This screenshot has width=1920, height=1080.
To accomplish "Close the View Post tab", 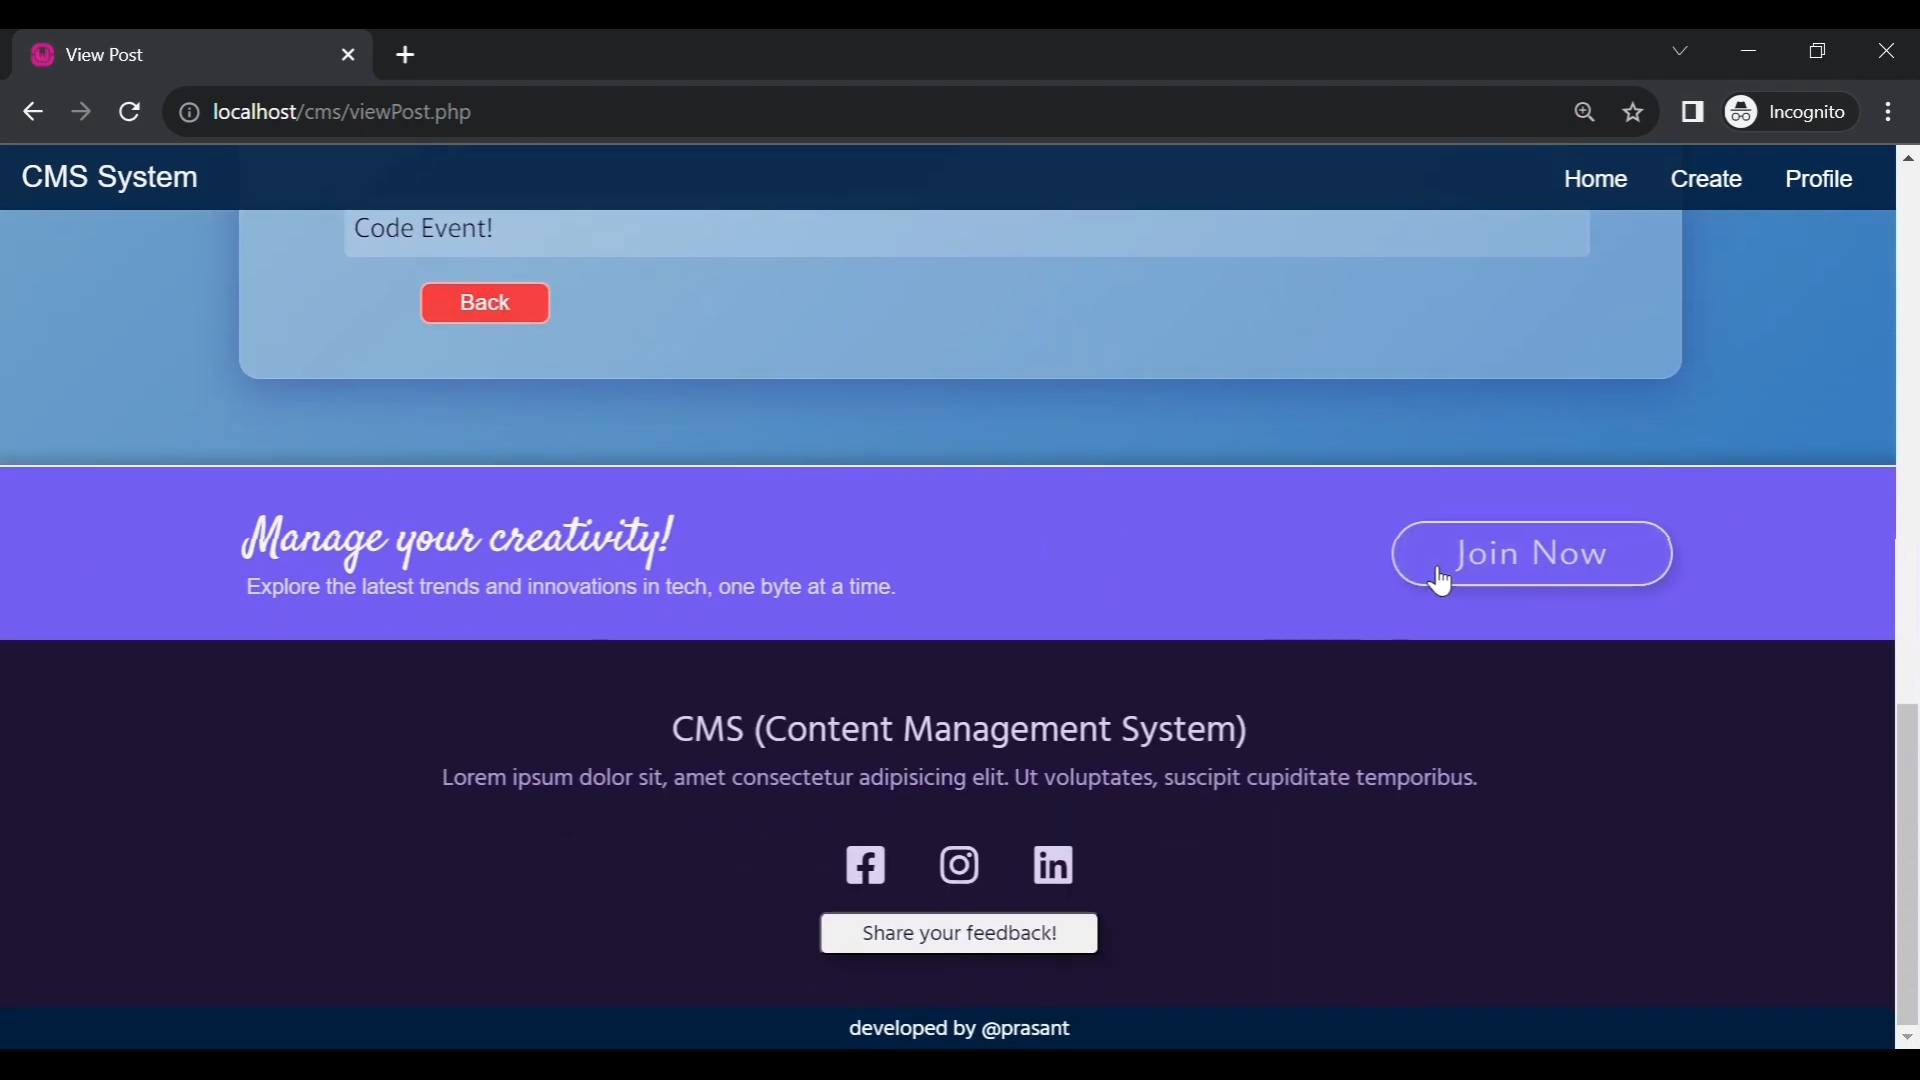I will tap(349, 55).
